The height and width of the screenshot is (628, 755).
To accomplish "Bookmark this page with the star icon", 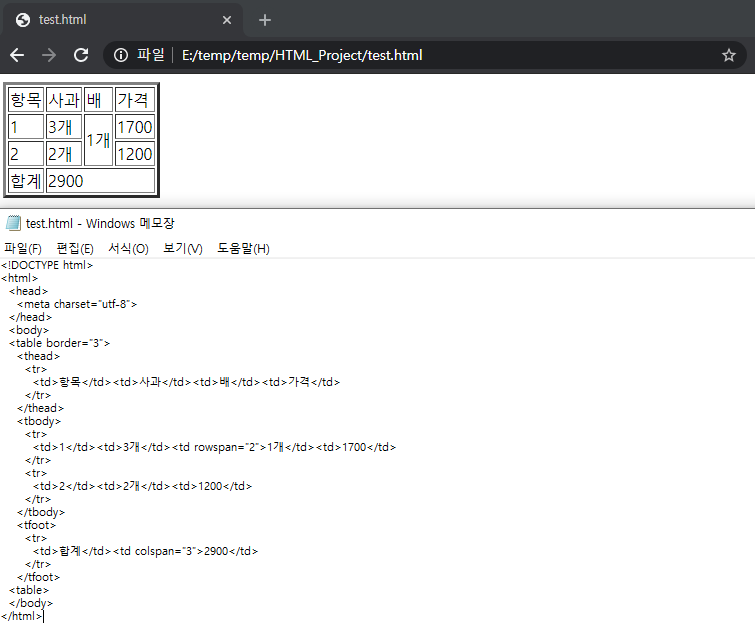I will 729,55.
